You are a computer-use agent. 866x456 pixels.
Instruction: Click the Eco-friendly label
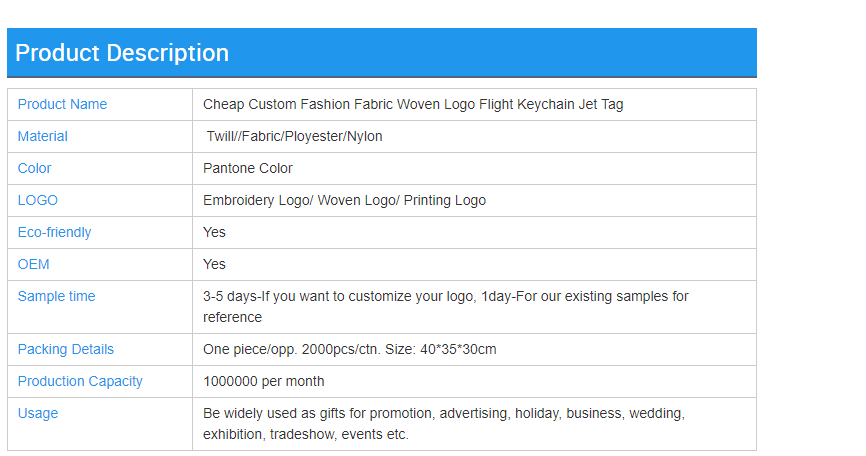(55, 232)
